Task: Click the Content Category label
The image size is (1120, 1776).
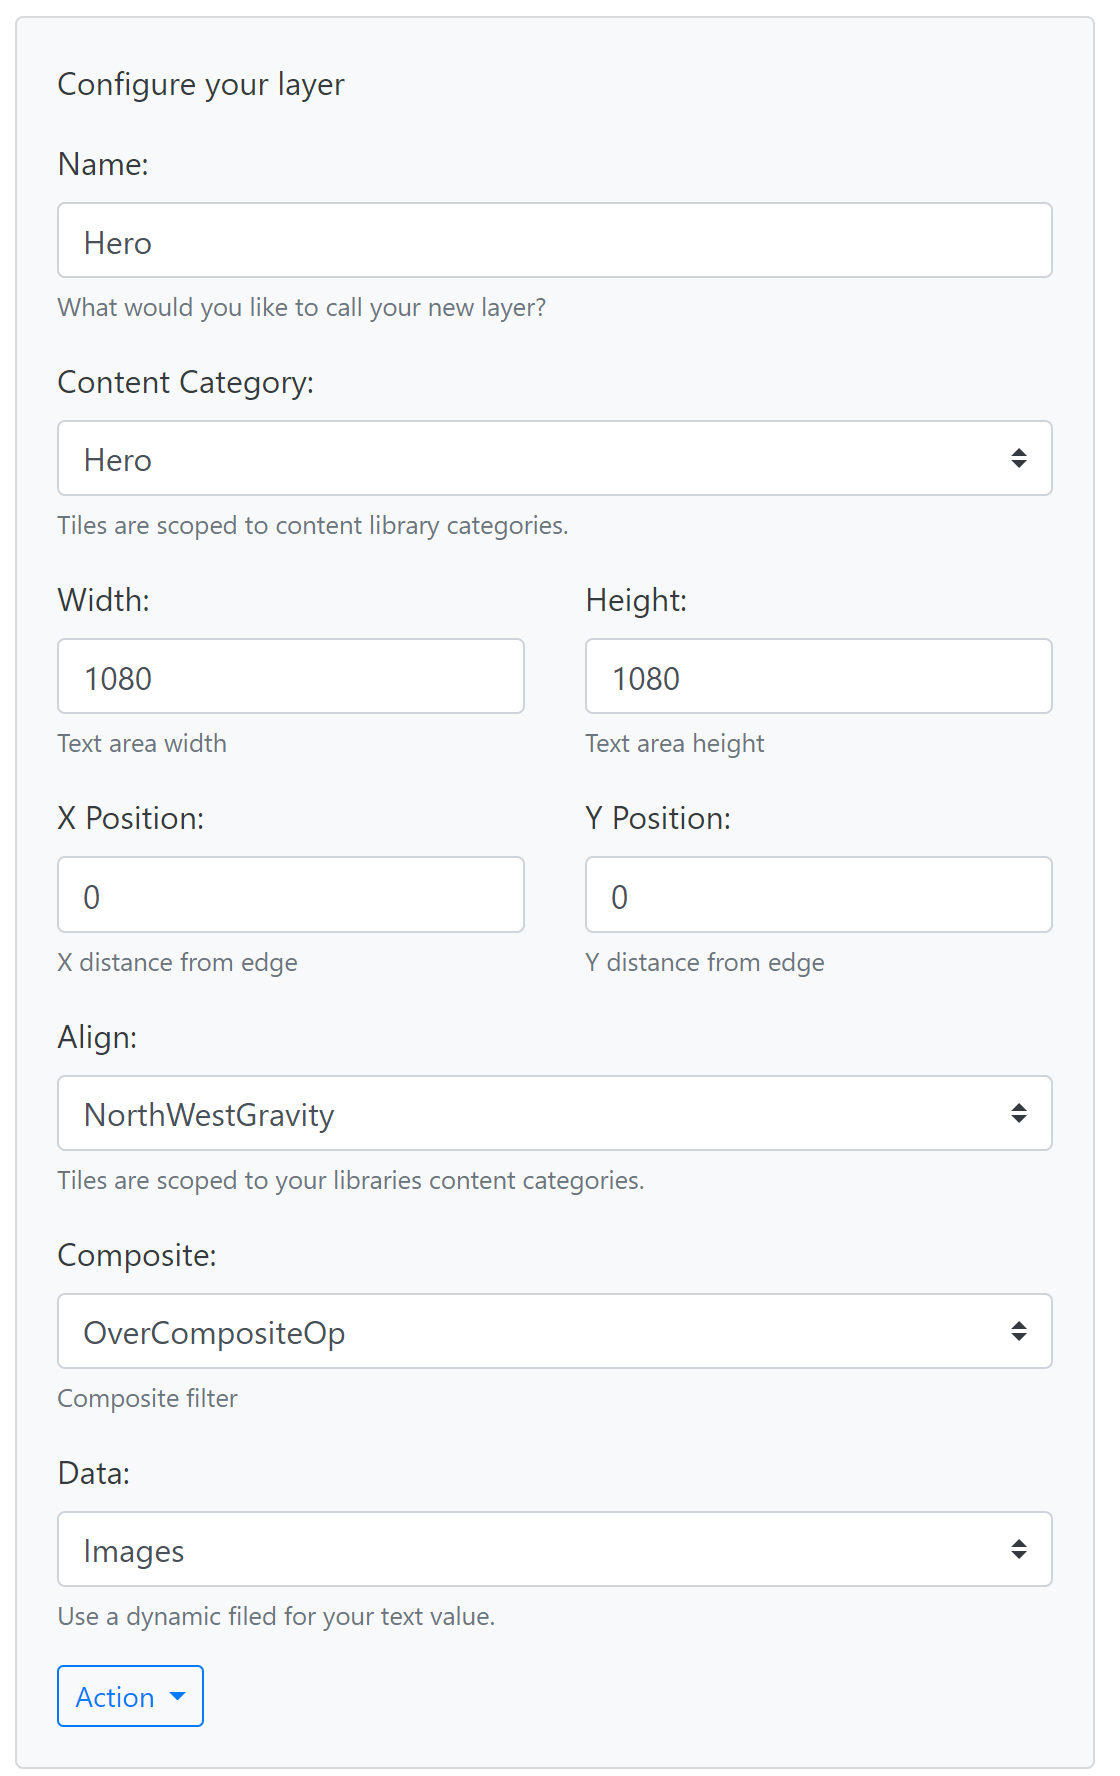Action: click(x=186, y=382)
